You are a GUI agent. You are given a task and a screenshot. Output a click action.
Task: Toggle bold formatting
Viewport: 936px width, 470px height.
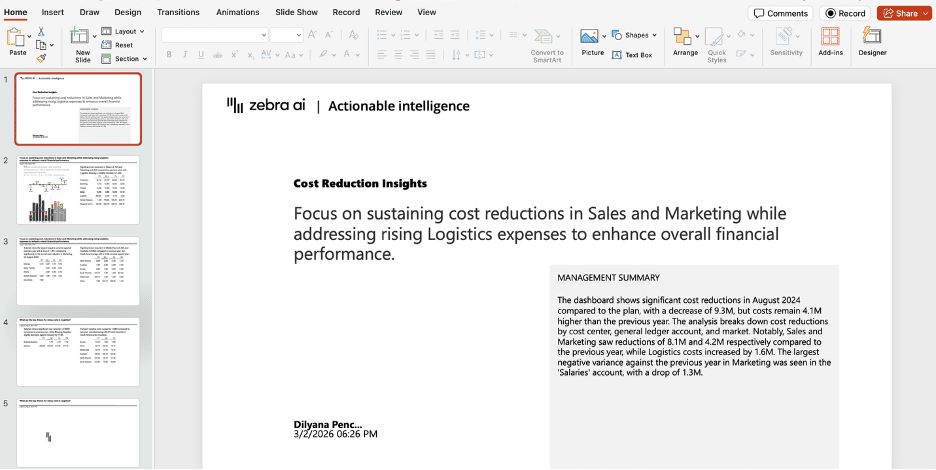tap(170, 55)
